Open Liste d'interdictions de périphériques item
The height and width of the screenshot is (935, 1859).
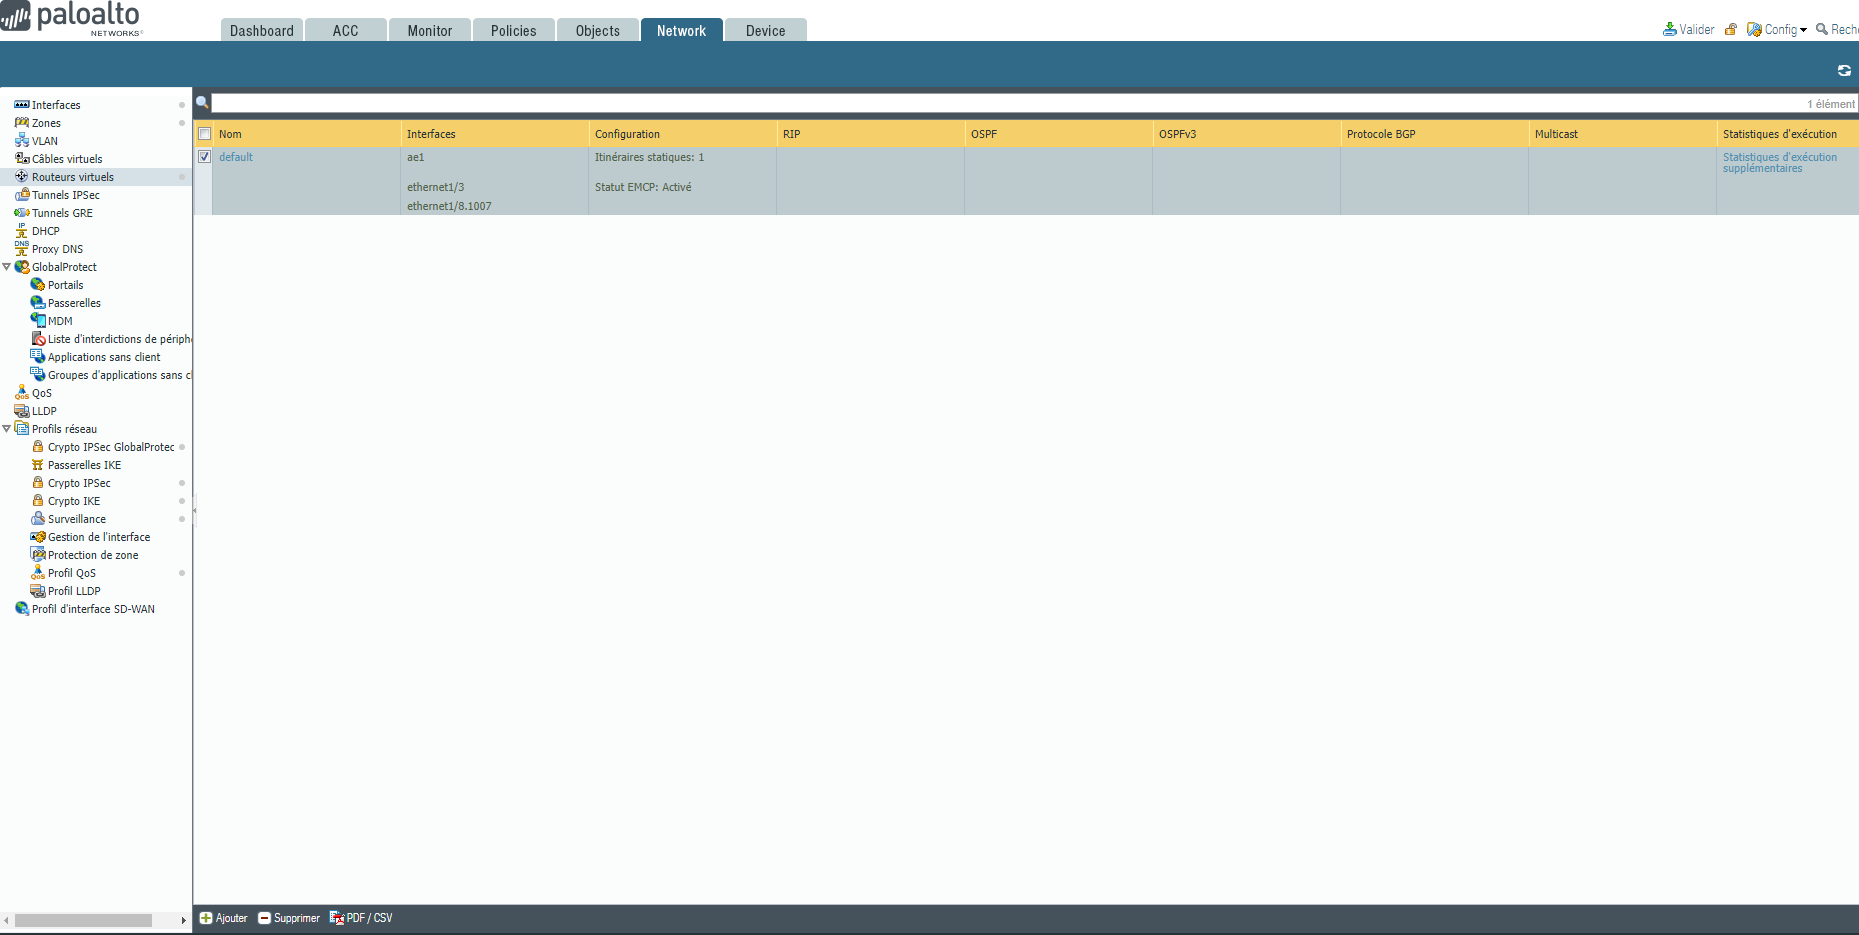tap(119, 339)
